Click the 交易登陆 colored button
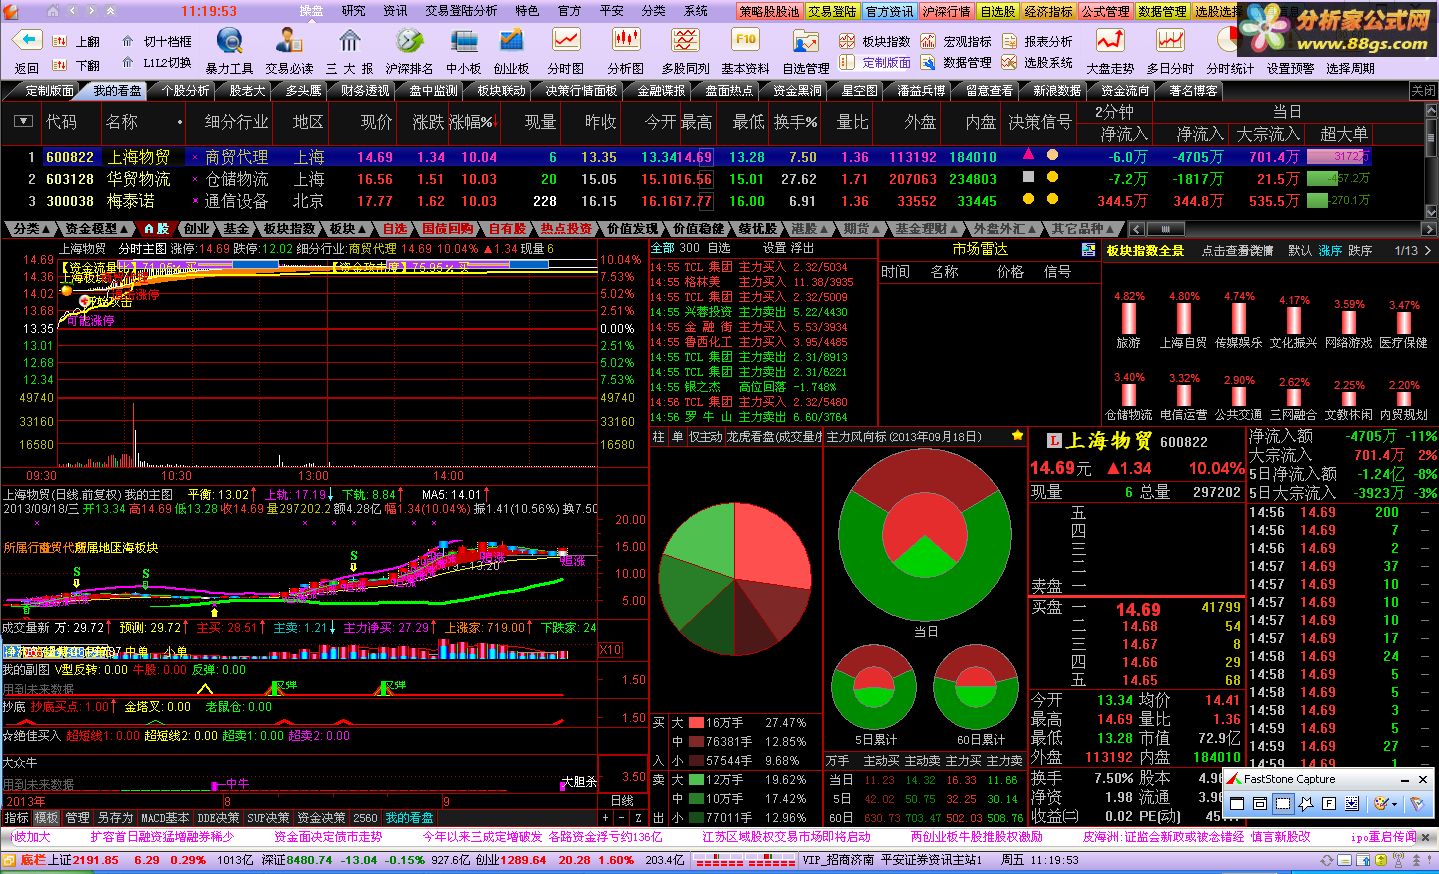This screenshot has width=1439, height=874. pyautogui.click(x=833, y=11)
